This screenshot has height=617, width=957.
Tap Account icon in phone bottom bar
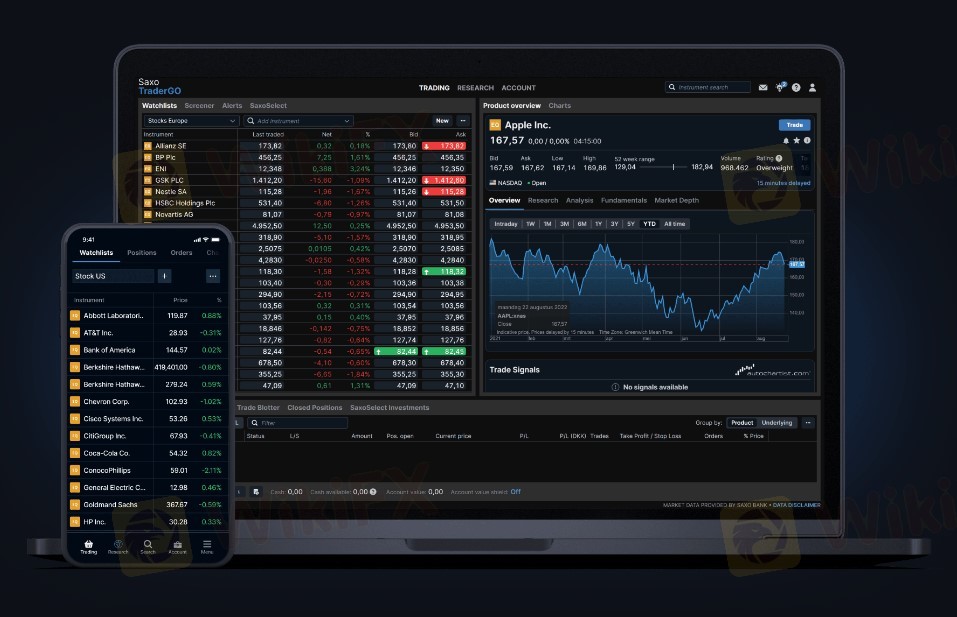tap(178, 547)
